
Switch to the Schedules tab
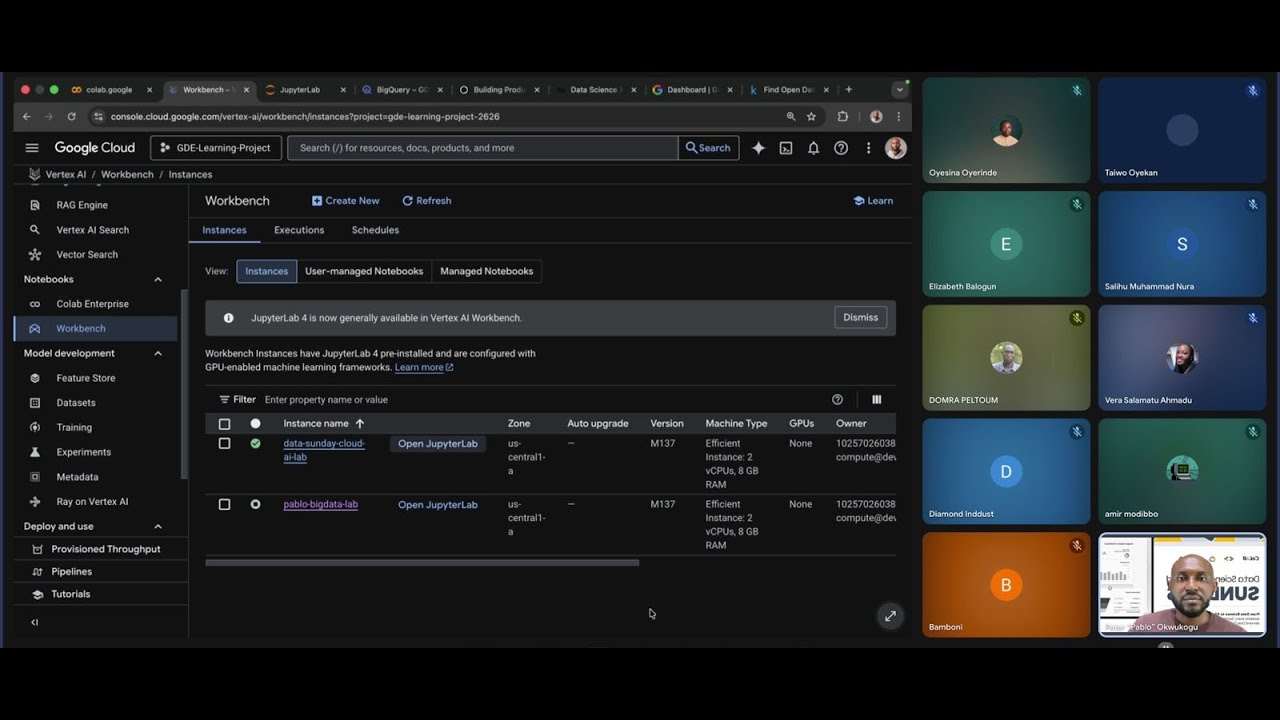click(375, 230)
